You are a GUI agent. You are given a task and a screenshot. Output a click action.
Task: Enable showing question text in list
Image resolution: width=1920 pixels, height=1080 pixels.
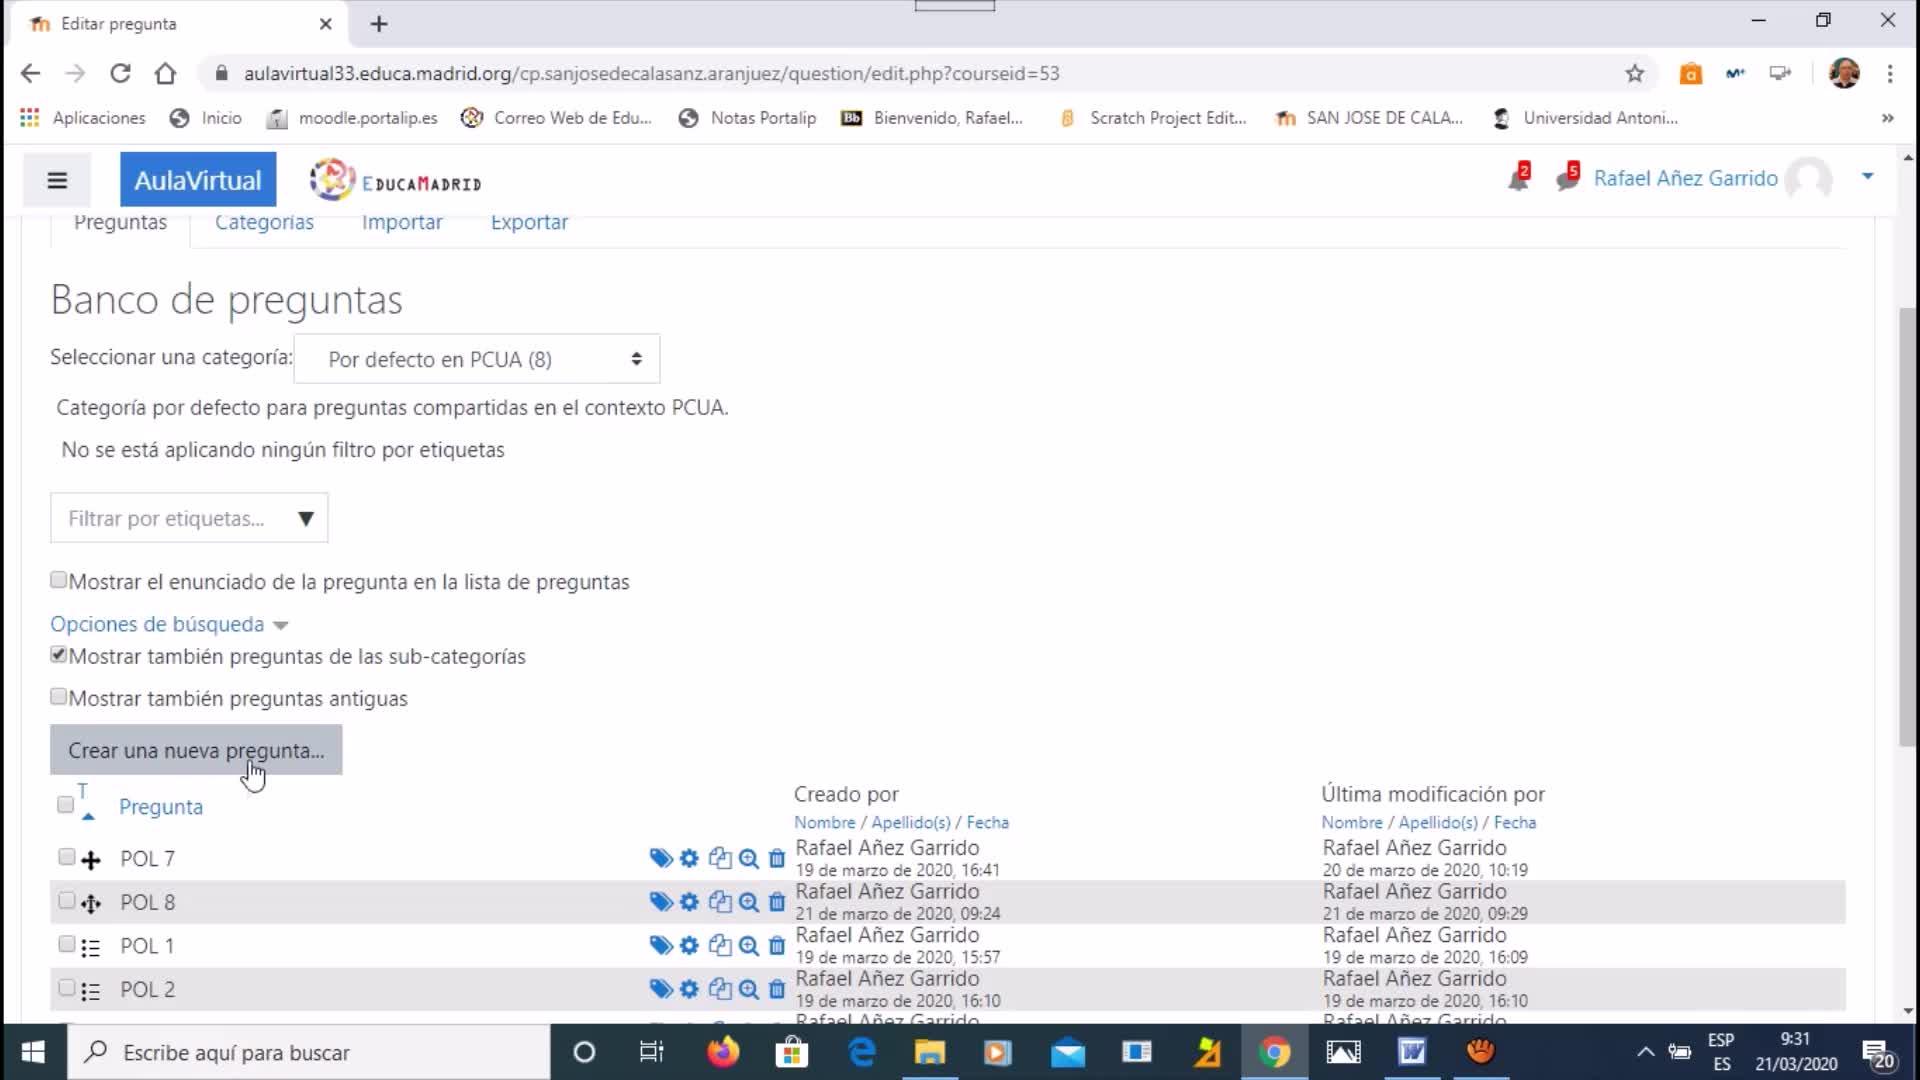pyautogui.click(x=59, y=580)
